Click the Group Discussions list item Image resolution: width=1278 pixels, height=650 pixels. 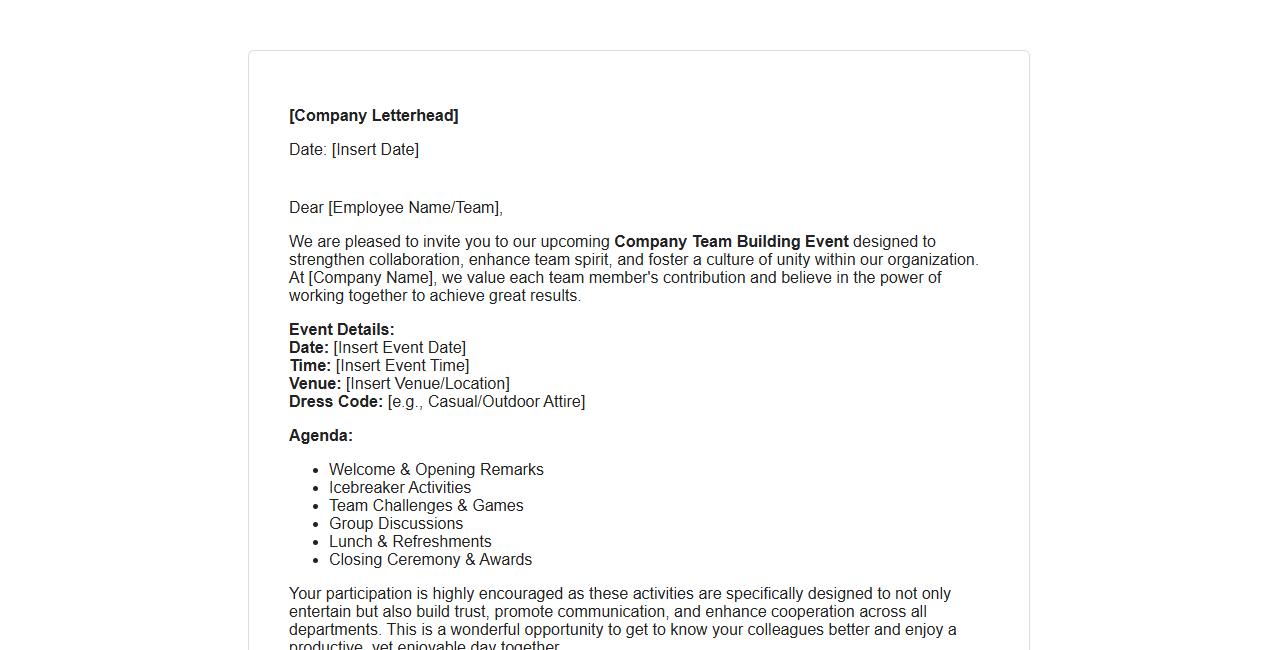(395, 524)
